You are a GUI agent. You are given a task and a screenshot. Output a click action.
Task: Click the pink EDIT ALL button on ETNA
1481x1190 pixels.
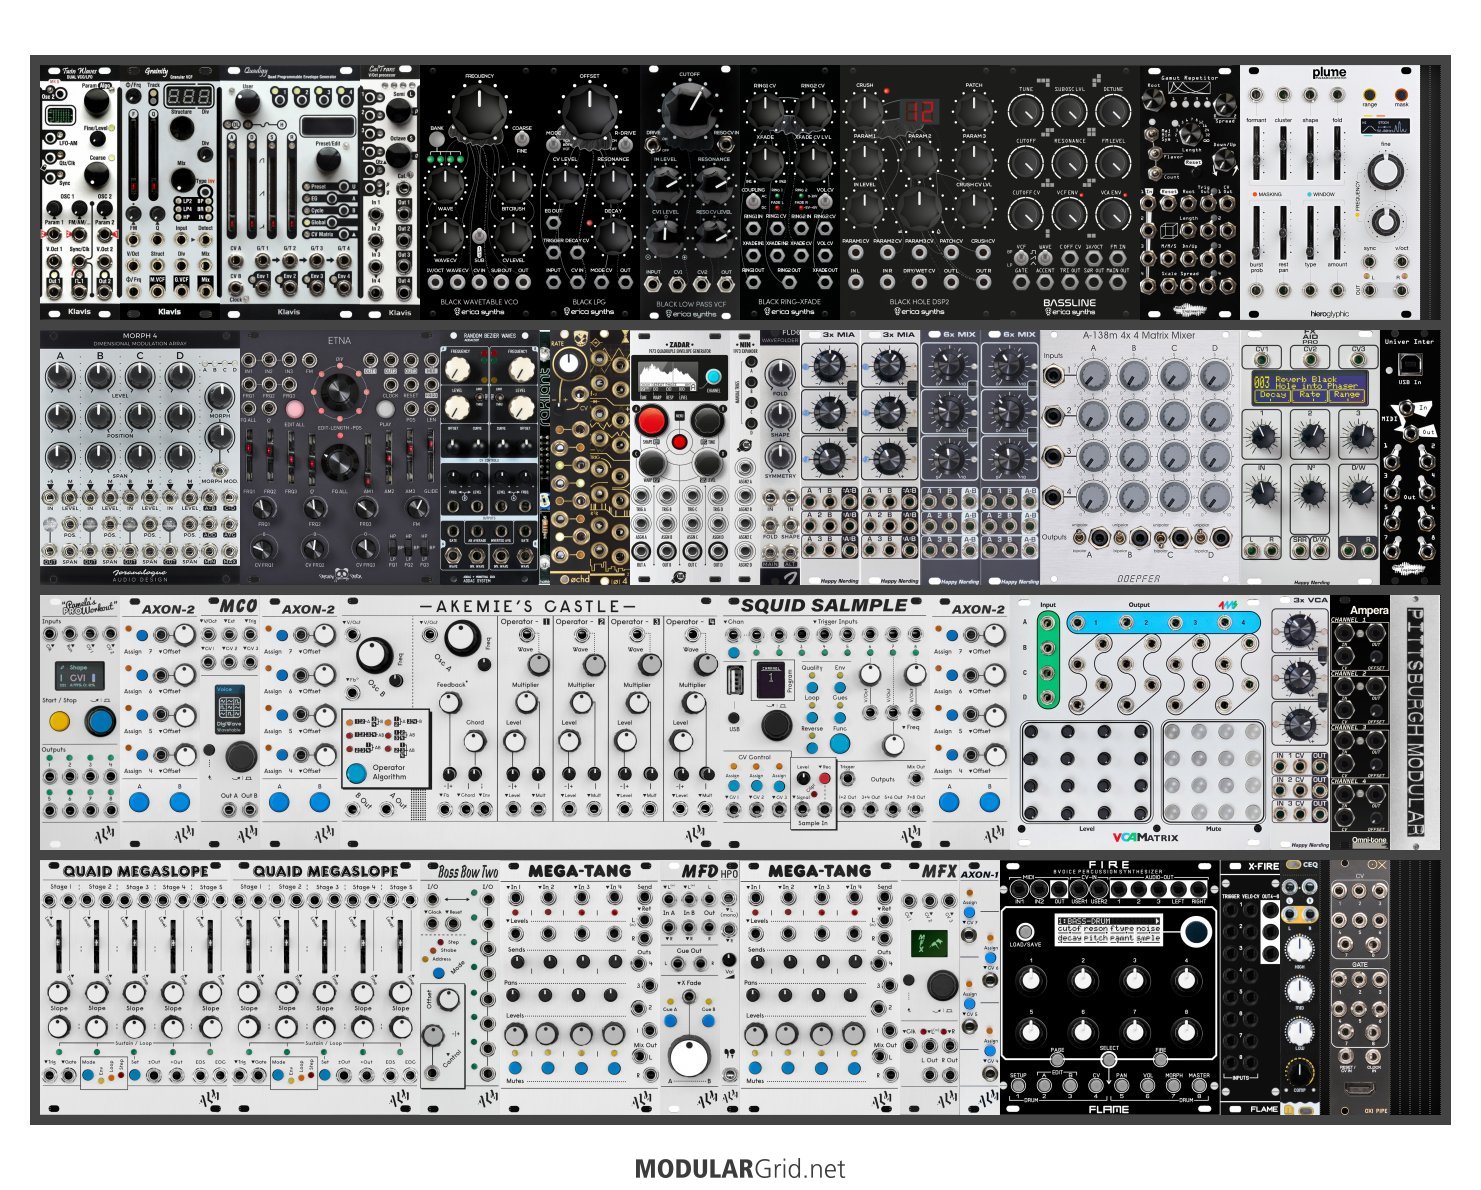point(295,410)
